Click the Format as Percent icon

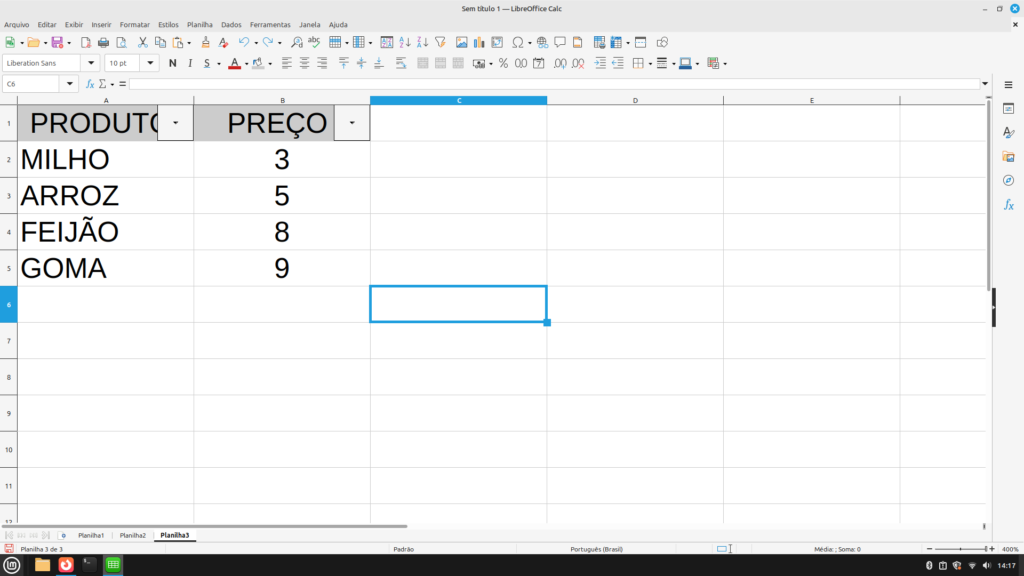coord(504,63)
